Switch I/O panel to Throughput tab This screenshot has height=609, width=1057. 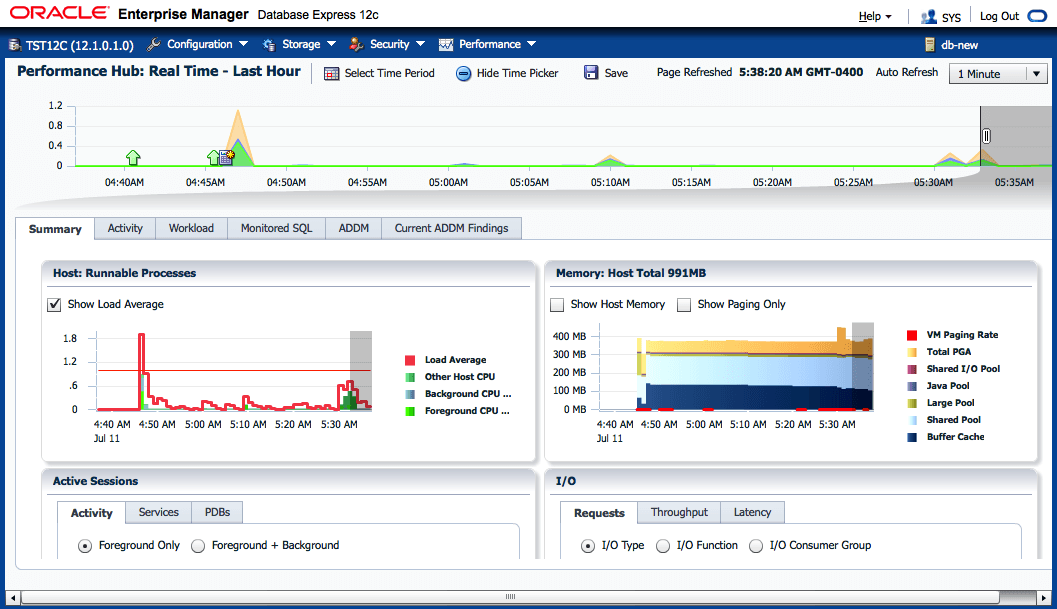click(x=680, y=512)
